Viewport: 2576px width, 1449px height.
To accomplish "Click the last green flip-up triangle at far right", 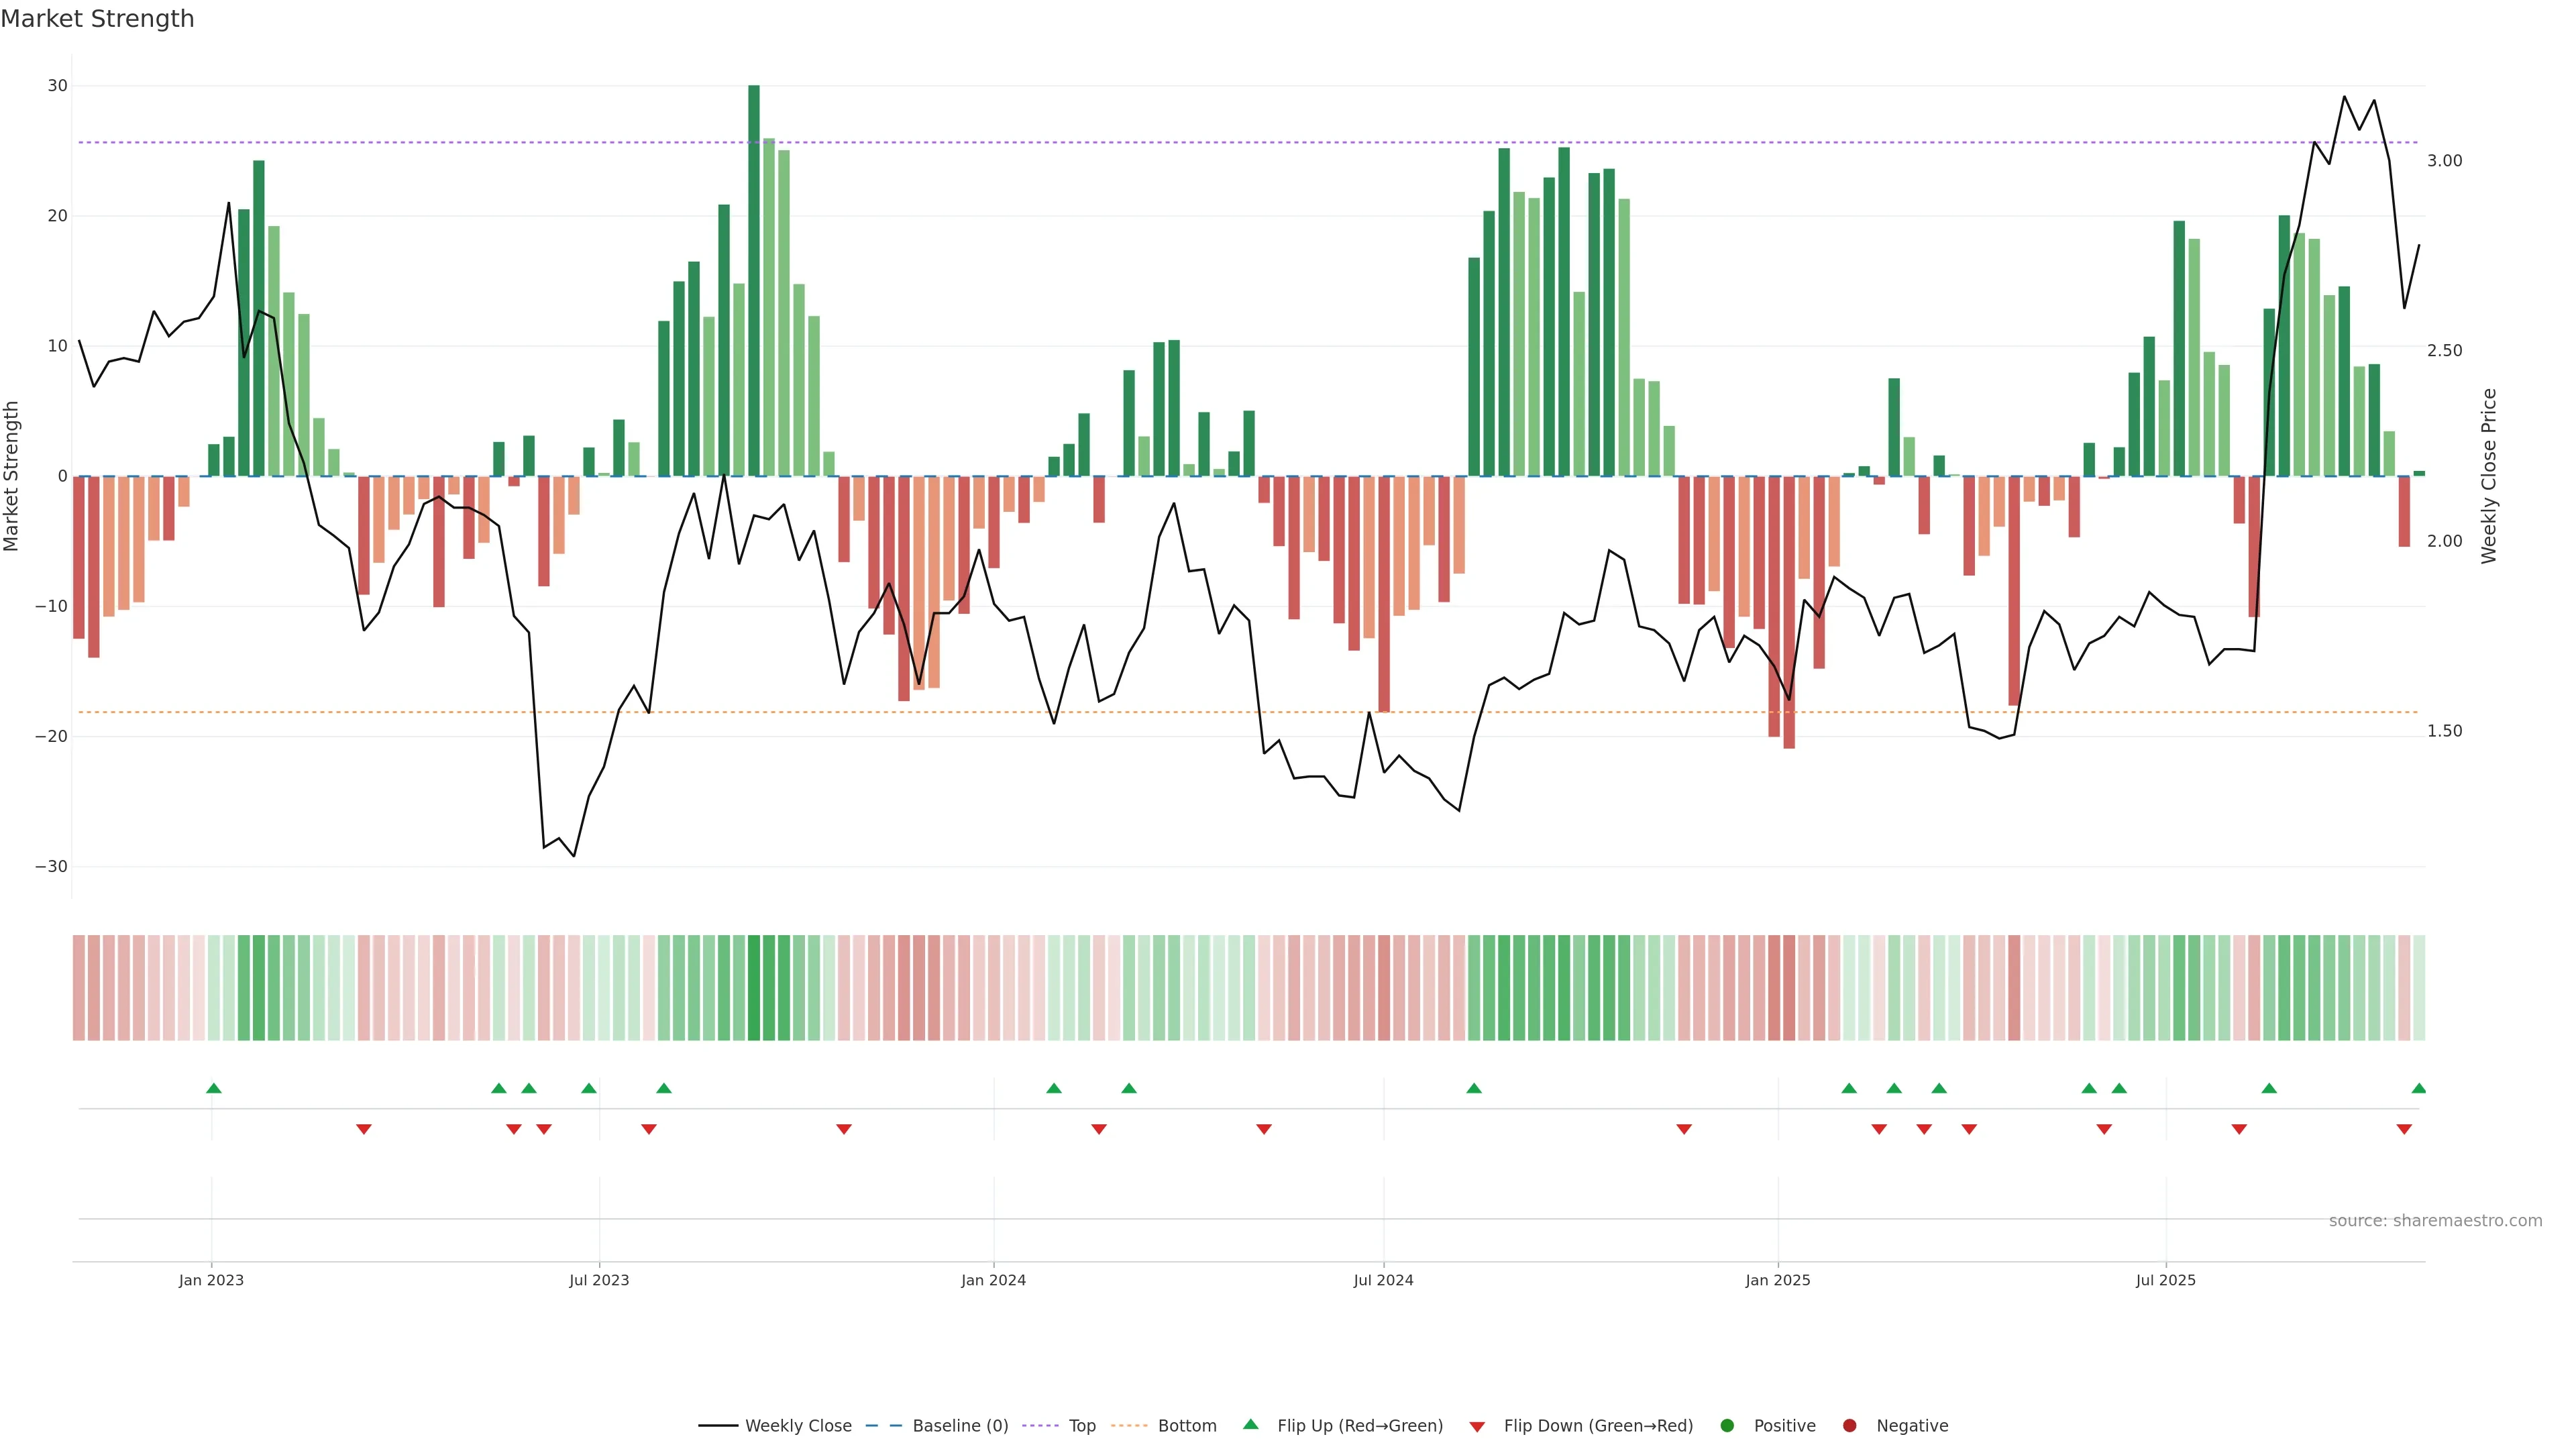I will point(2418,1088).
